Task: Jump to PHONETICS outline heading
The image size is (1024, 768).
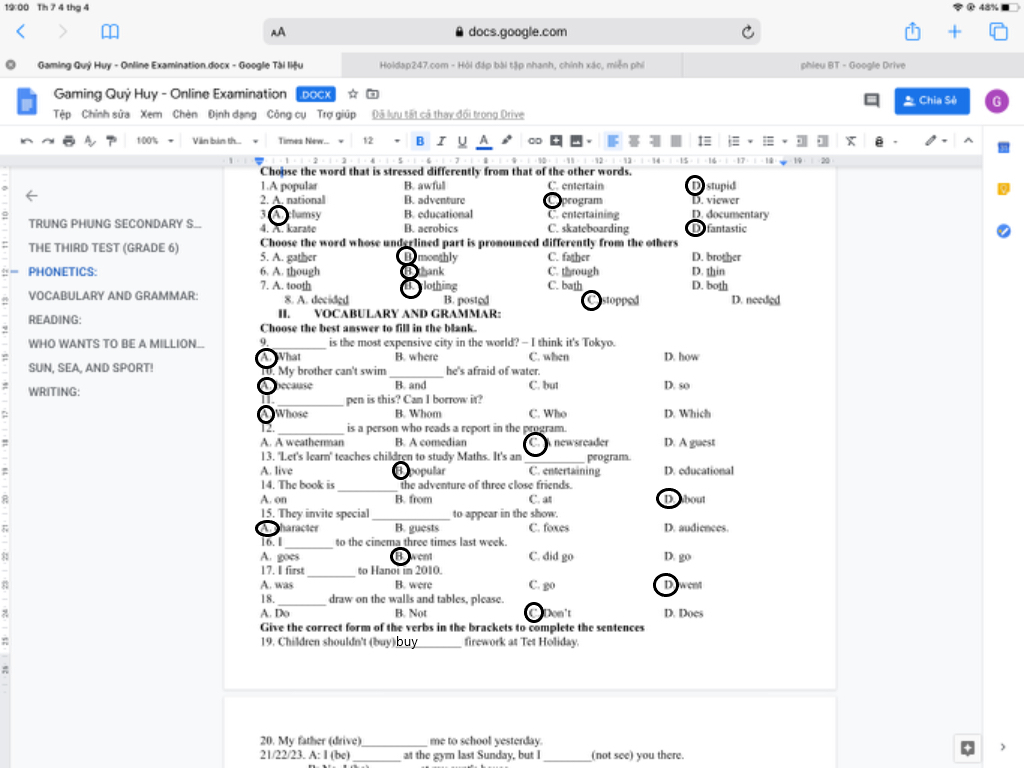Action: coord(62,272)
